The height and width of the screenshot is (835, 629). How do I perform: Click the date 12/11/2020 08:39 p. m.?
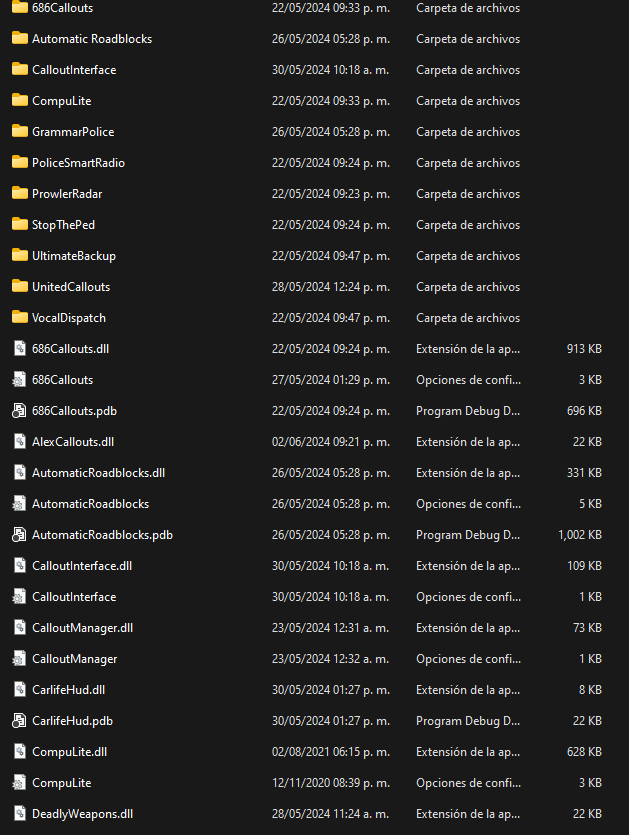coord(331,782)
